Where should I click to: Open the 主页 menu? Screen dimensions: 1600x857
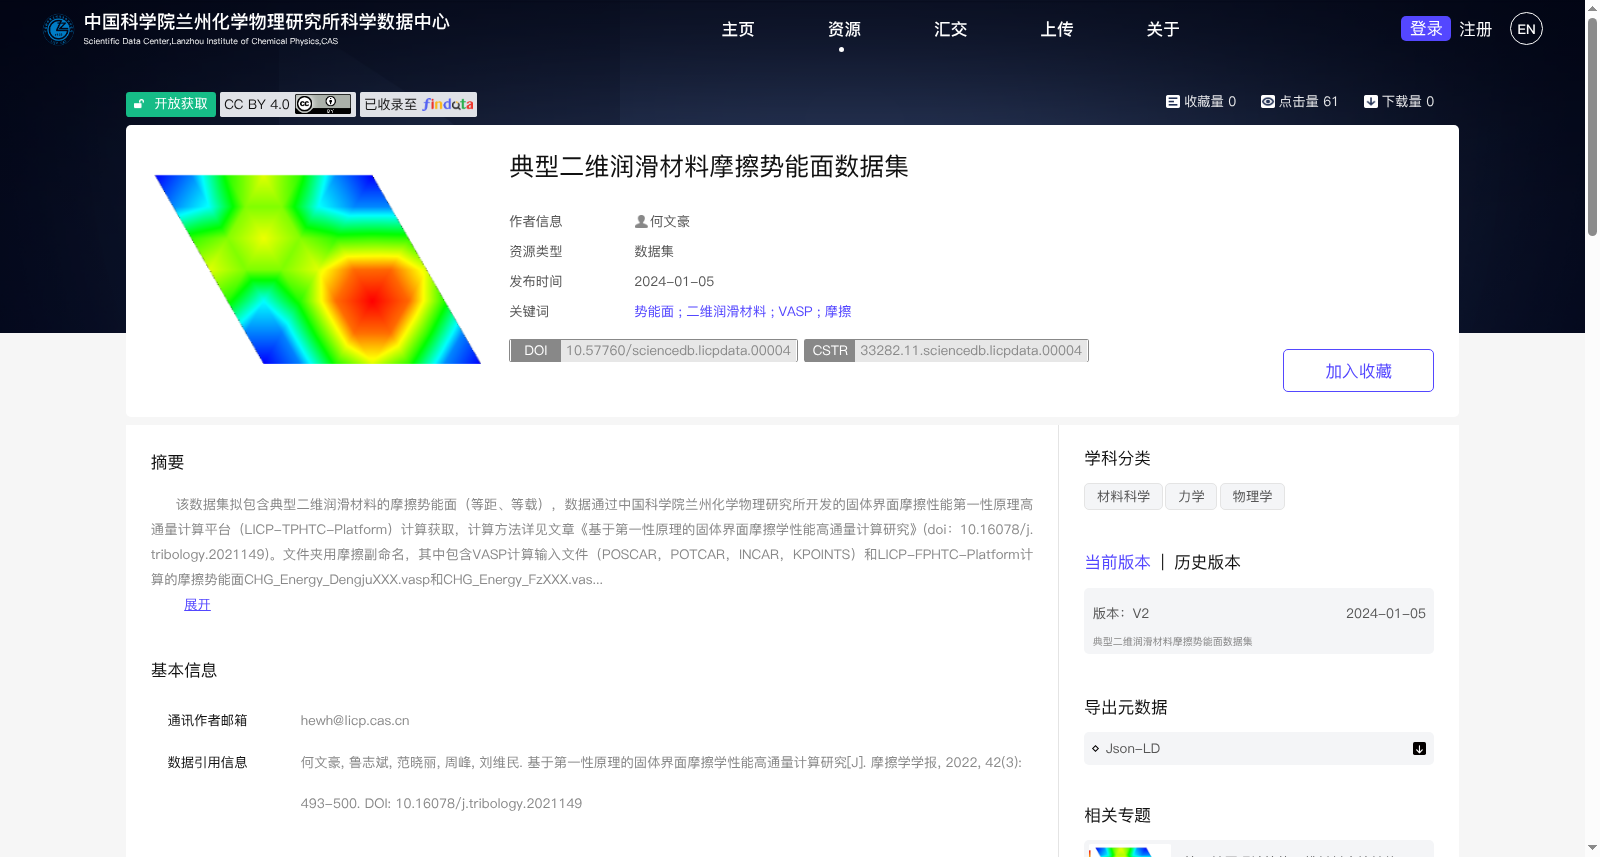click(738, 29)
